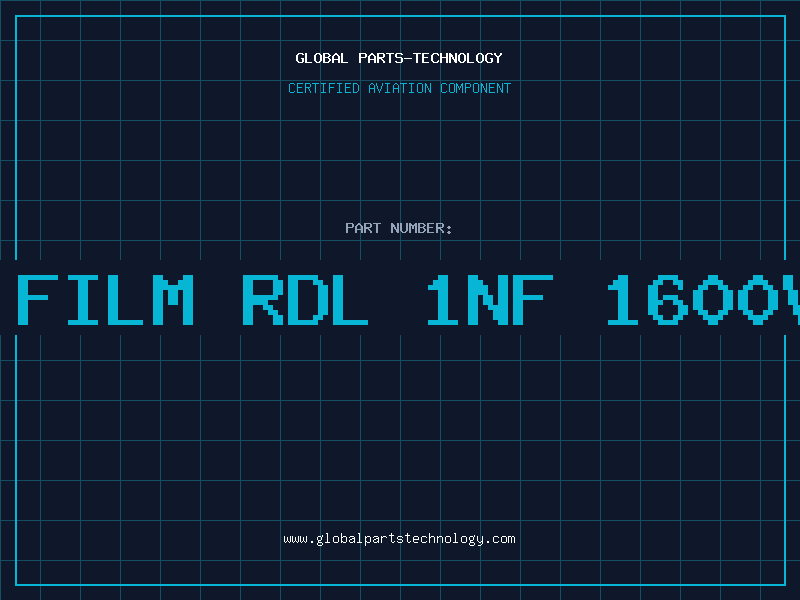Click the word AVIATION in the subtitle
This screenshot has width=800, height=600.
coord(400,88)
